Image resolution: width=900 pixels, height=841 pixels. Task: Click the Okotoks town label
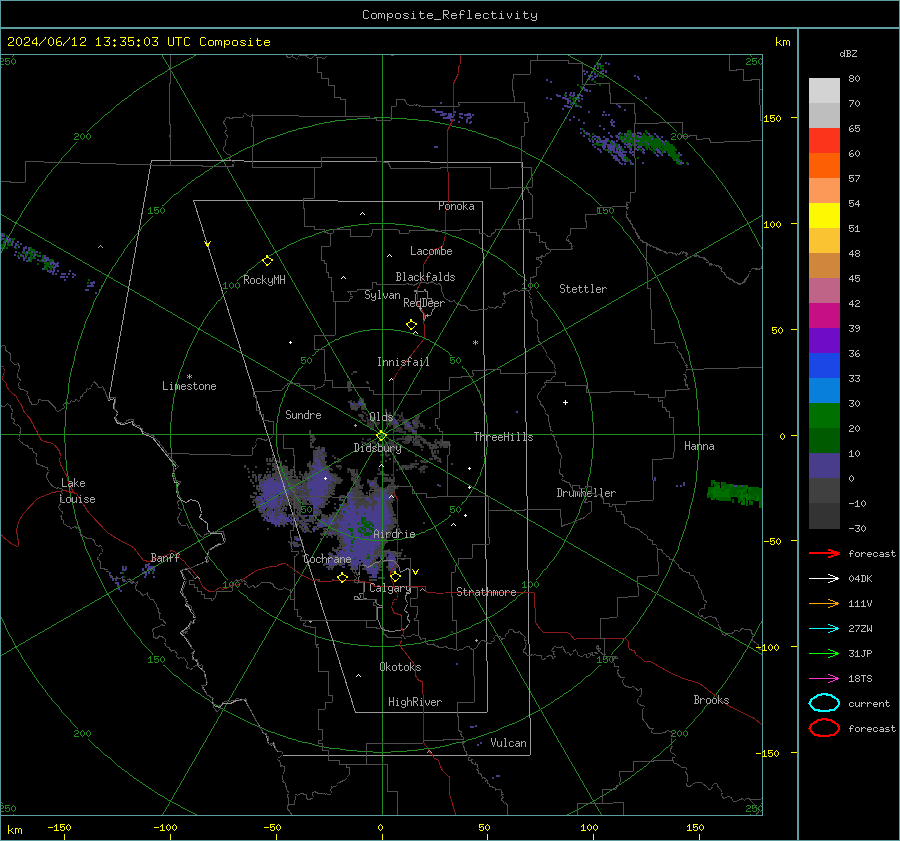click(400, 667)
